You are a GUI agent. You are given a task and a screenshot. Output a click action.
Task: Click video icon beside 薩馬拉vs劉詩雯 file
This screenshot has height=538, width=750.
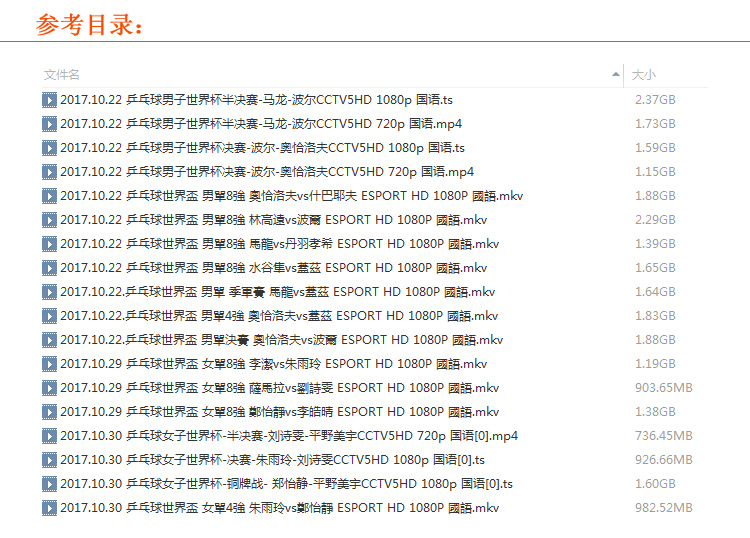(x=49, y=388)
